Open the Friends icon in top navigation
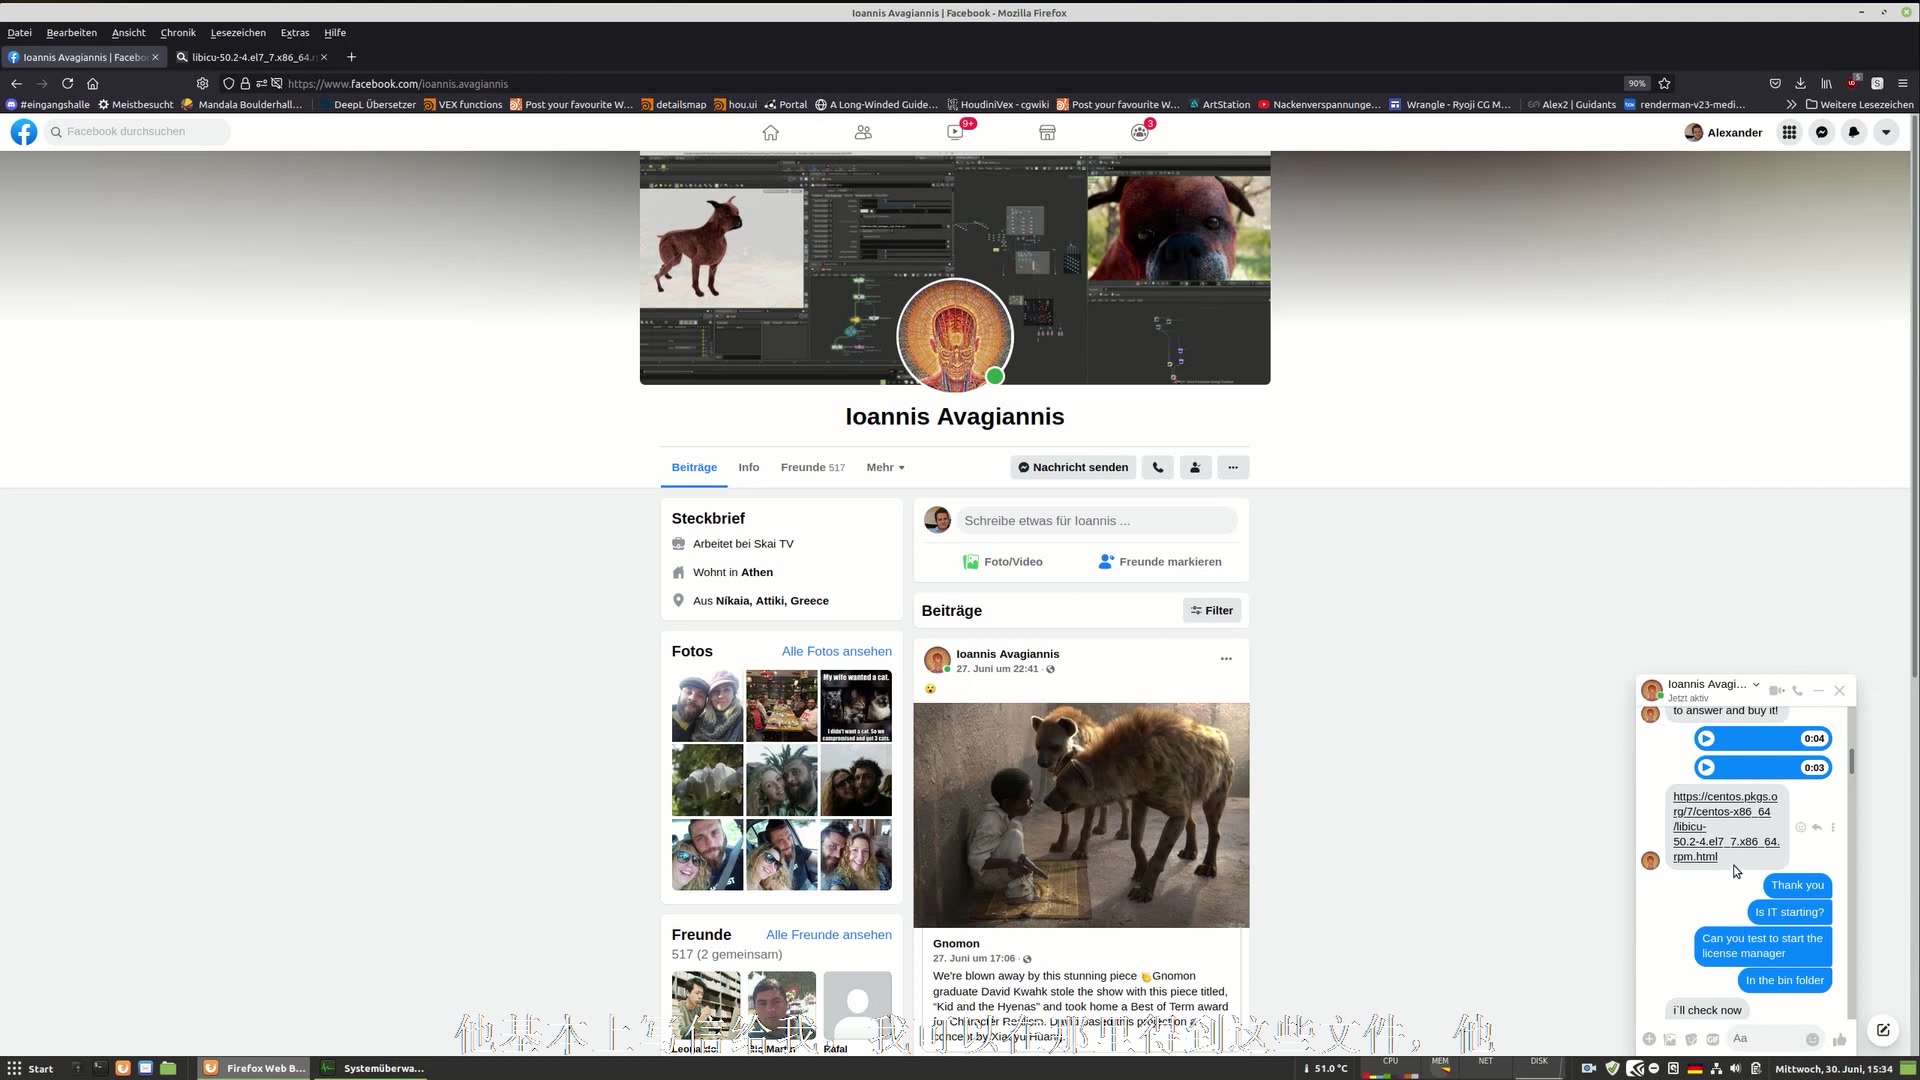Image resolution: width=1920 pixels, height=1080 pixels. click(x=863, y=132)
